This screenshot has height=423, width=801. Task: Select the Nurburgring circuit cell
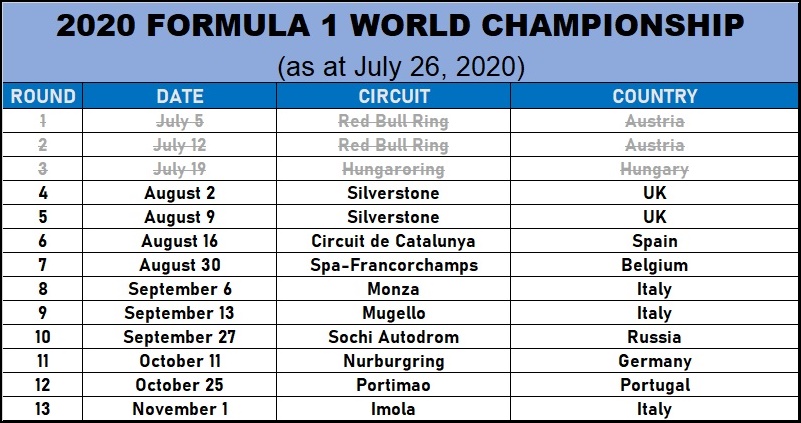(394, 361)
